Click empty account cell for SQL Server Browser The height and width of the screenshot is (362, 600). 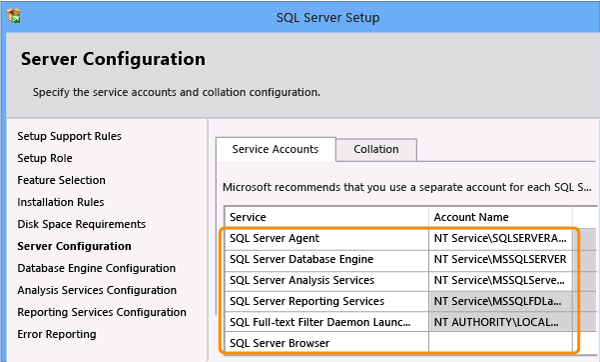tap(501, 343)
